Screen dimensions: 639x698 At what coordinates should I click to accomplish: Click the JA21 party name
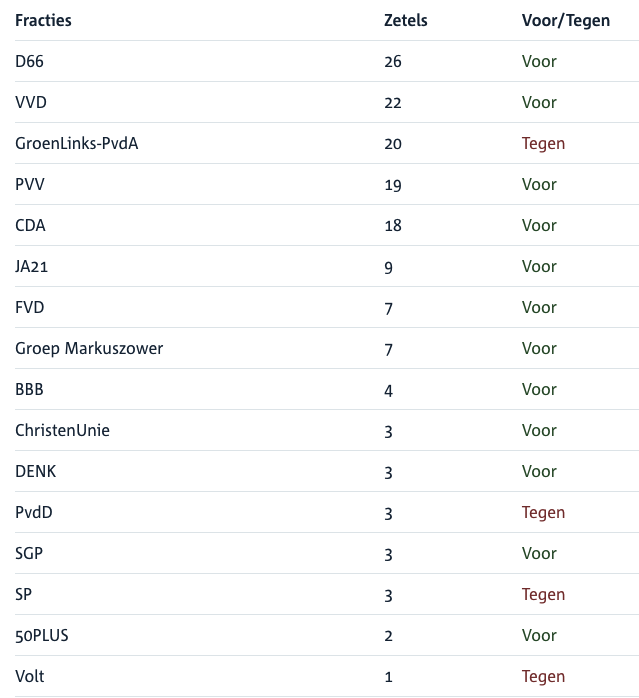coord(34,266)
